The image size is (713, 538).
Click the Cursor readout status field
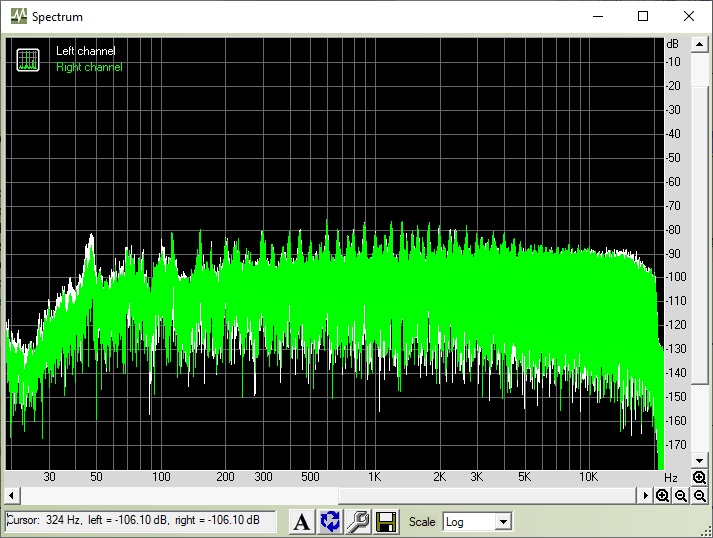click(140, 520)
